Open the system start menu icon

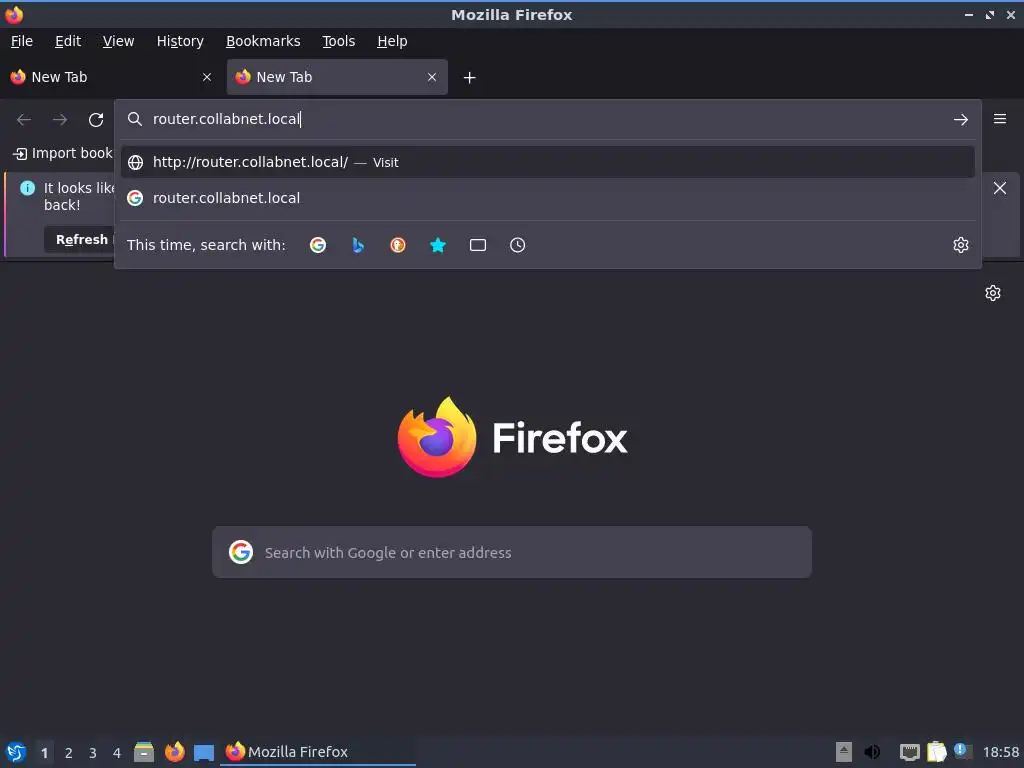[16, 752]
